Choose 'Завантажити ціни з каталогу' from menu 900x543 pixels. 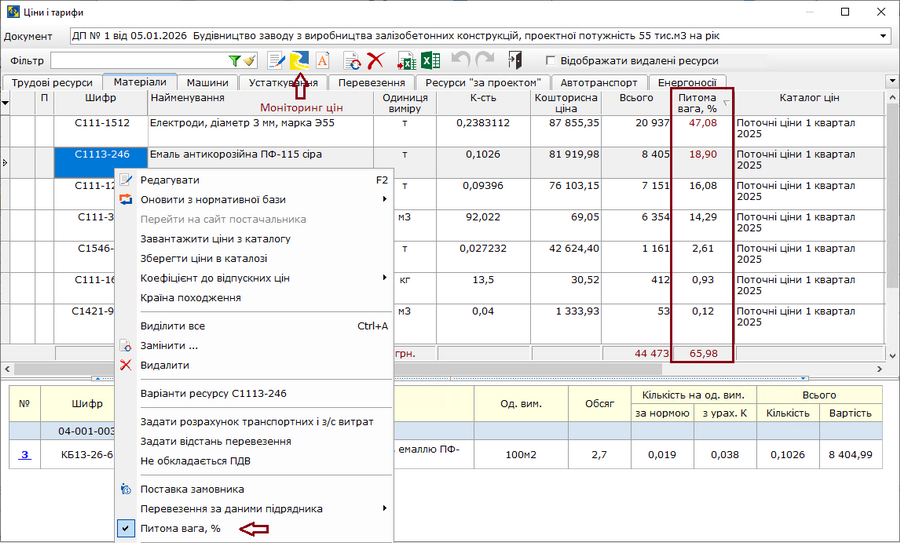pos(215,239)
